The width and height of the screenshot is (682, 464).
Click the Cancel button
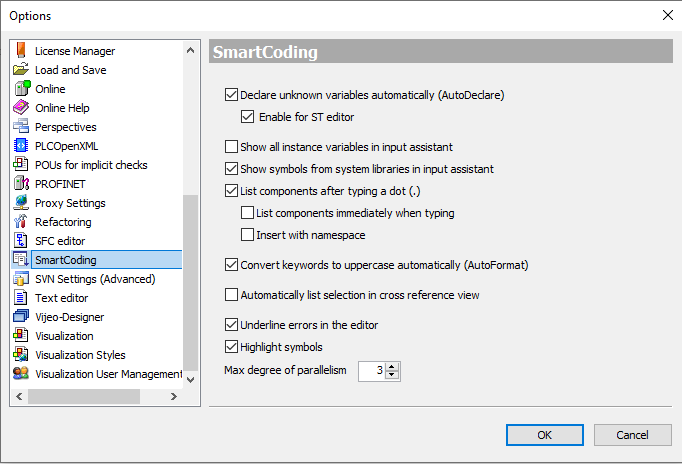pyautogui.click(x=632, y=435)
